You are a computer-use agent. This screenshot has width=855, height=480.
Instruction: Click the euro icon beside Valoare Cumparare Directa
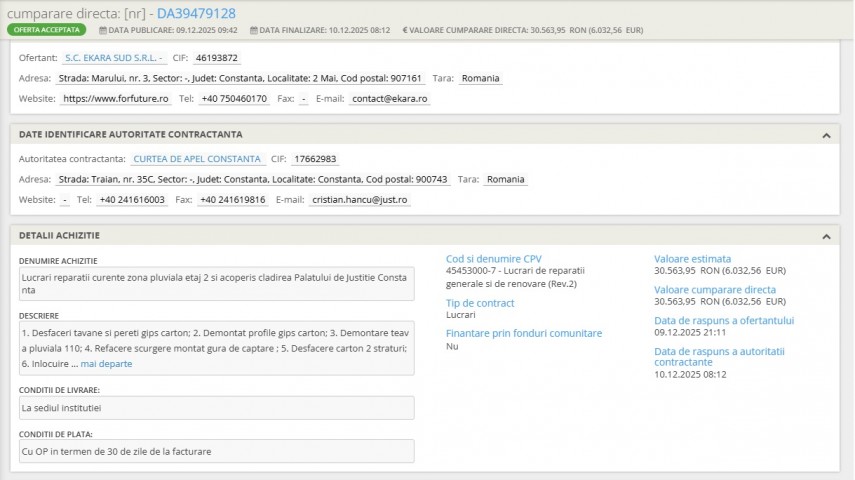click(x=405, y=30)
